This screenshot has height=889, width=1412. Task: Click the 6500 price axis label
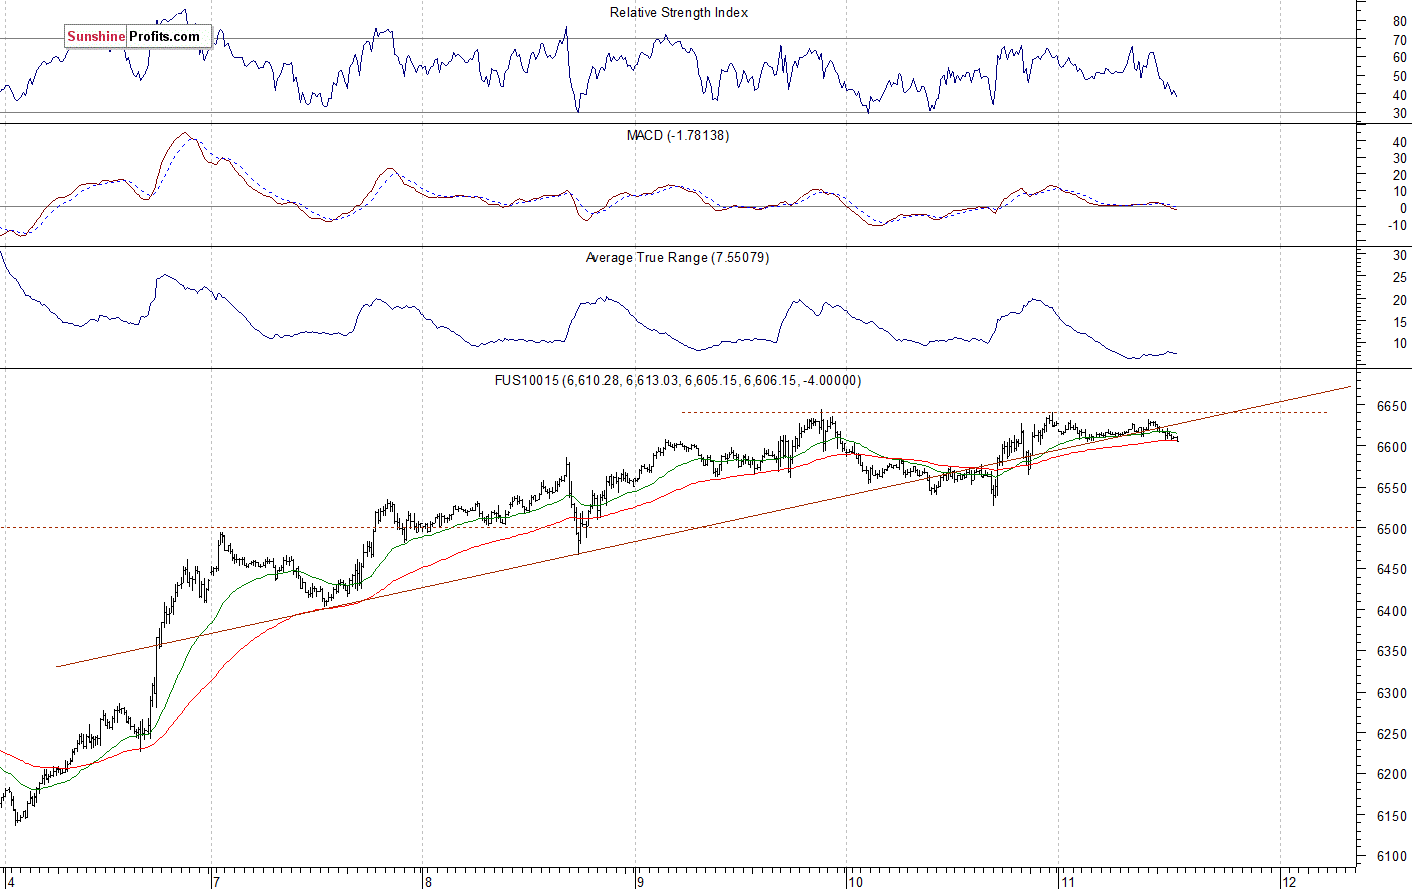[x=1392, y=529]
